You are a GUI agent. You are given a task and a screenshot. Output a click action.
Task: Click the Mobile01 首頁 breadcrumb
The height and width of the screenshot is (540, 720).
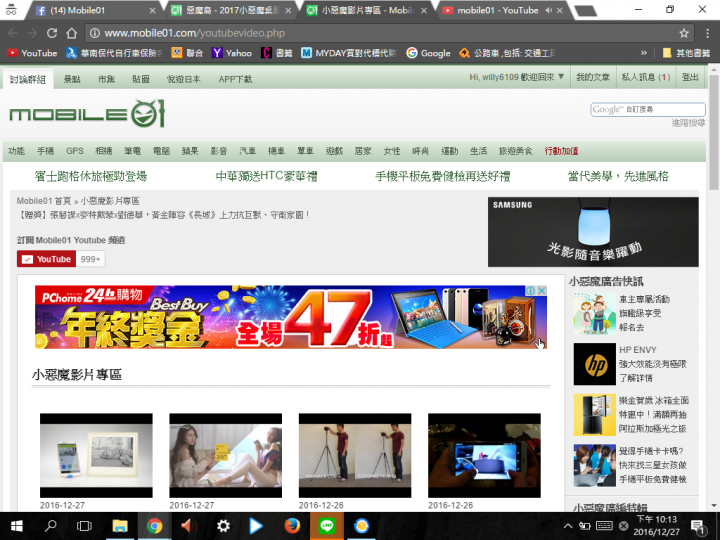tap(44, 201)
